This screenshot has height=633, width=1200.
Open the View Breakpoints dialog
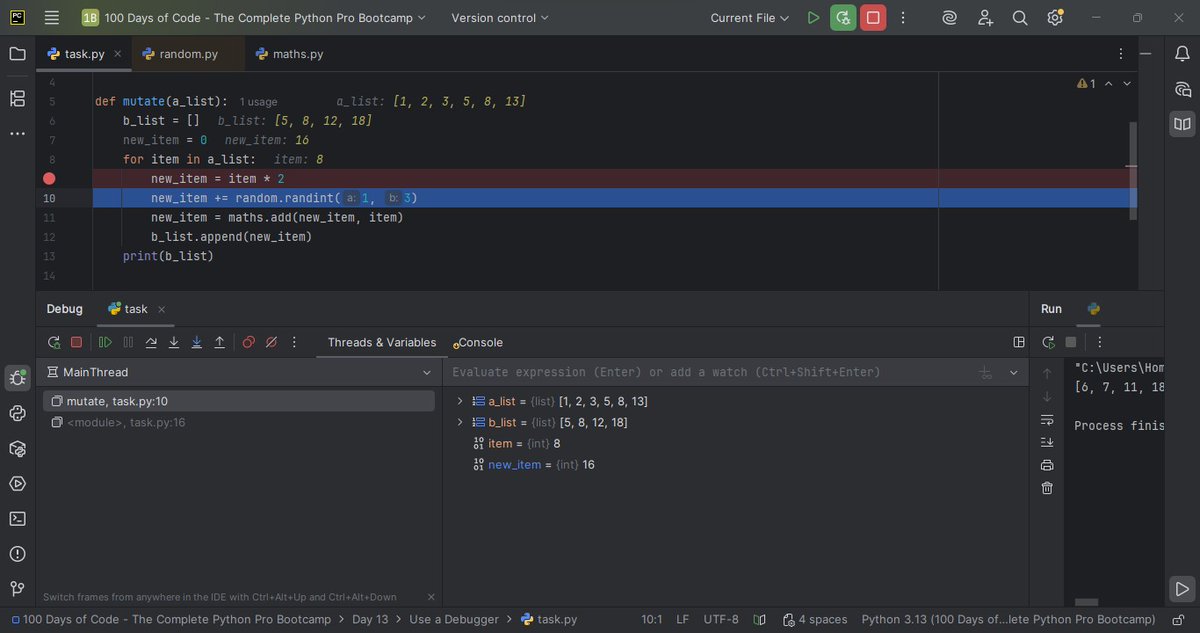tap(248, 342)
